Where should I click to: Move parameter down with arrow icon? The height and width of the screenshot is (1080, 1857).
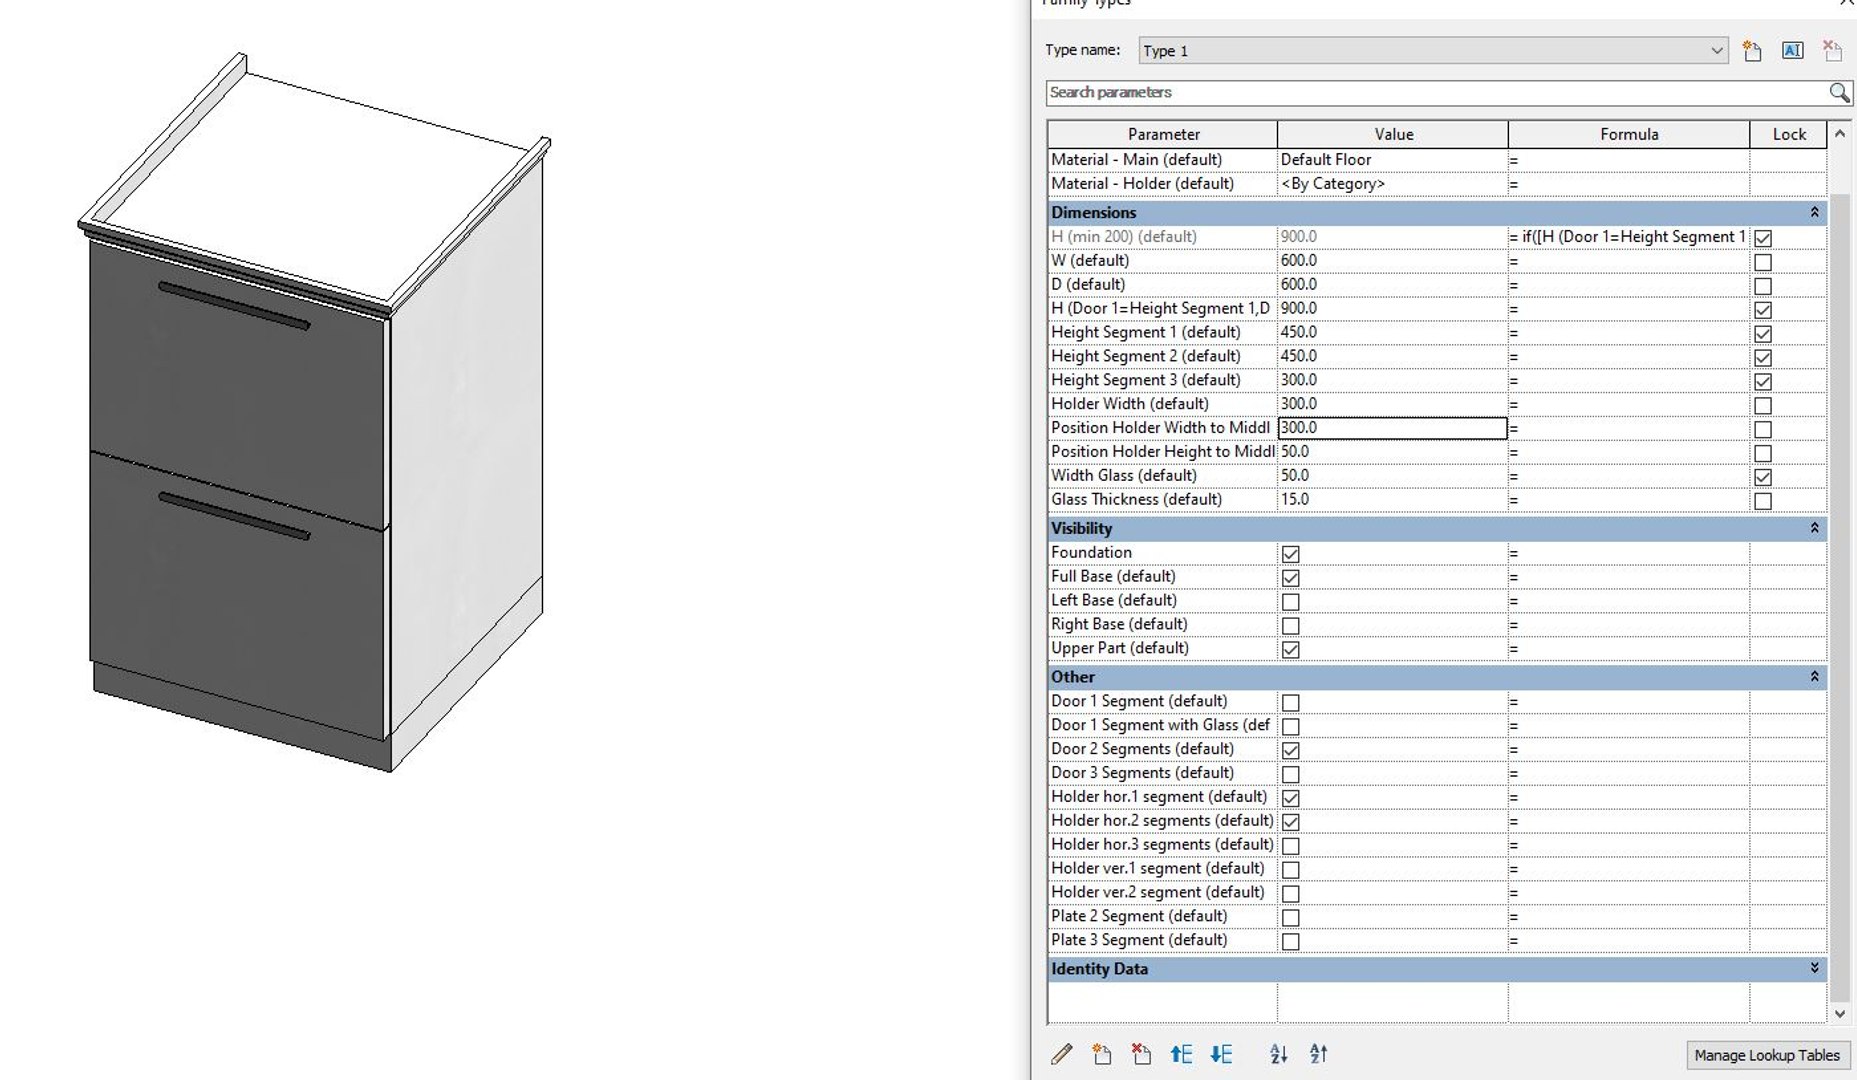pyautogui.click(x=1221, y=1054)
